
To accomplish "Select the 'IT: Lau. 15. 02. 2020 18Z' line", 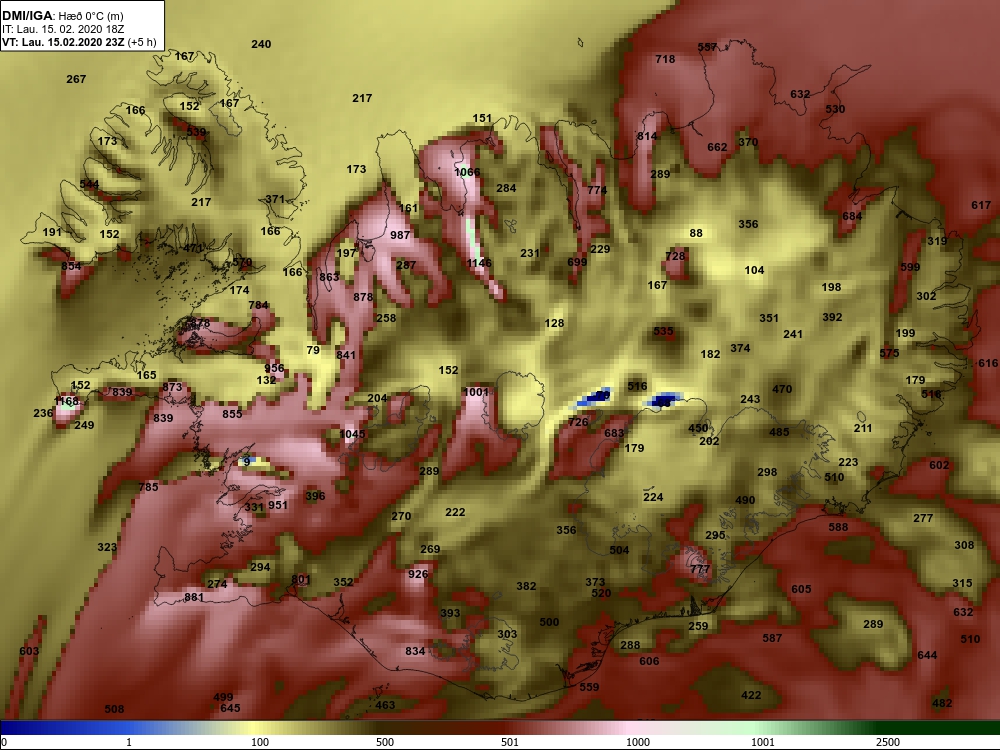I will [x=62, y=29].
